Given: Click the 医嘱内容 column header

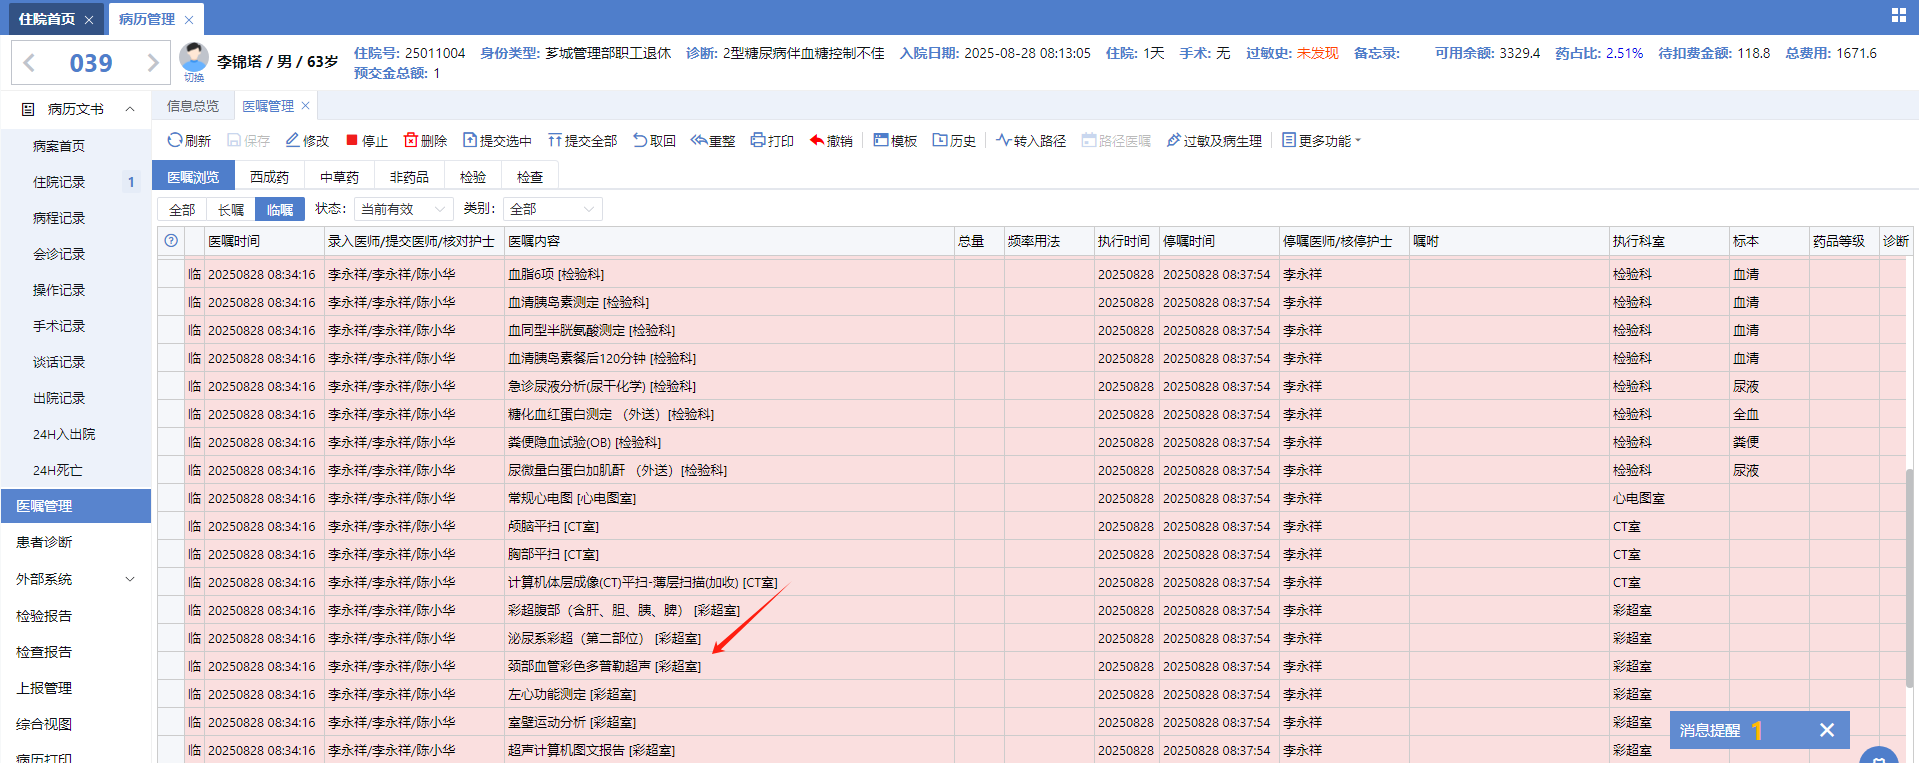Looking at the screenshot, I should tap(729, 241).
